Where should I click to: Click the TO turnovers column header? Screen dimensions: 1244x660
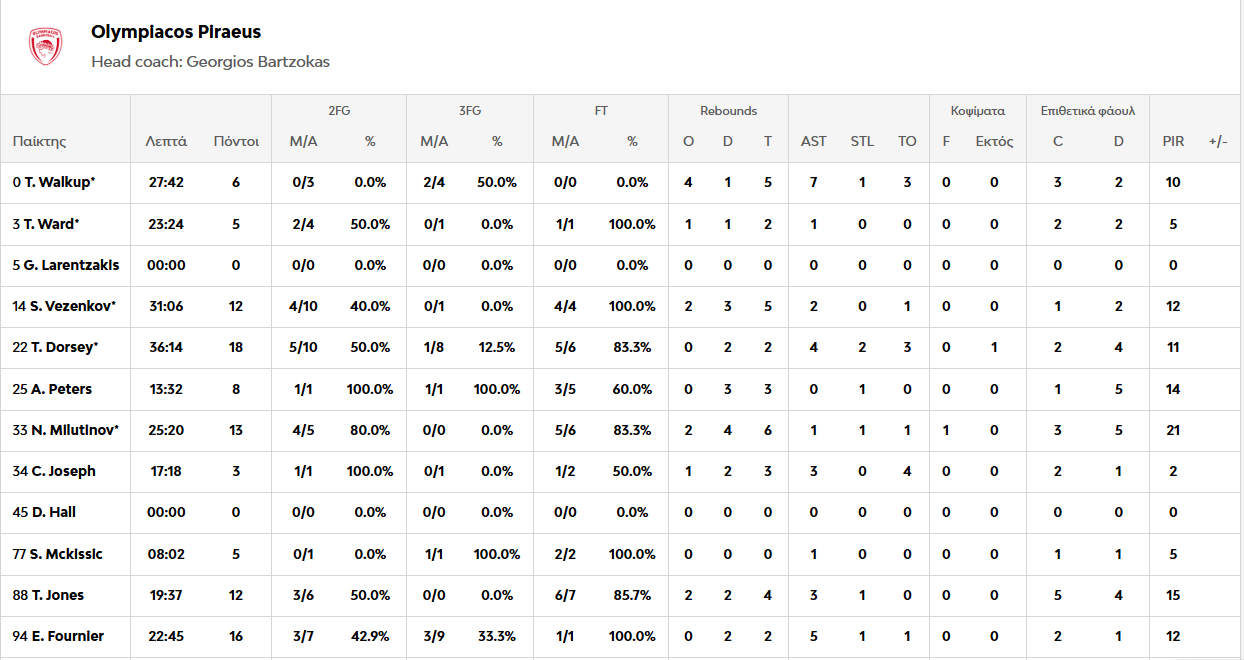(907, 141)
